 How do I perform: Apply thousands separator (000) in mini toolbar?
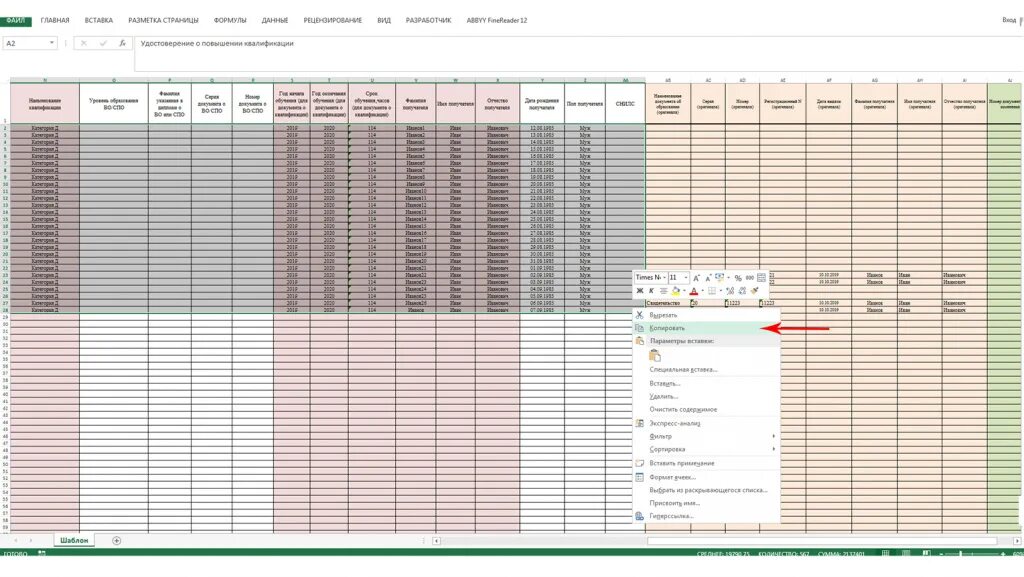tap(750, 278)
